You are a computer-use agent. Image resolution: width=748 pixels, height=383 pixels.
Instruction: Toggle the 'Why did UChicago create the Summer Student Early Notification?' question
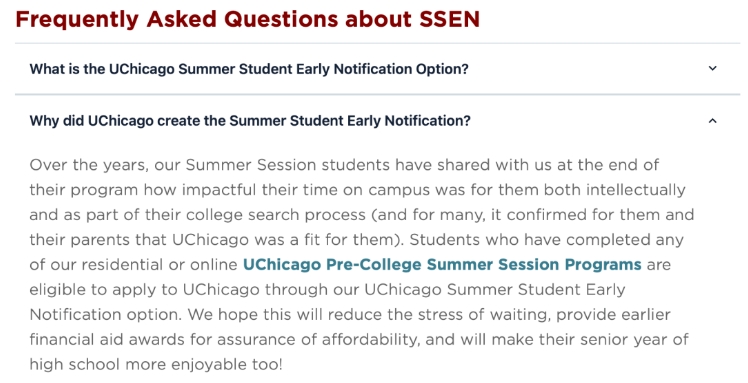coord(377,121)
